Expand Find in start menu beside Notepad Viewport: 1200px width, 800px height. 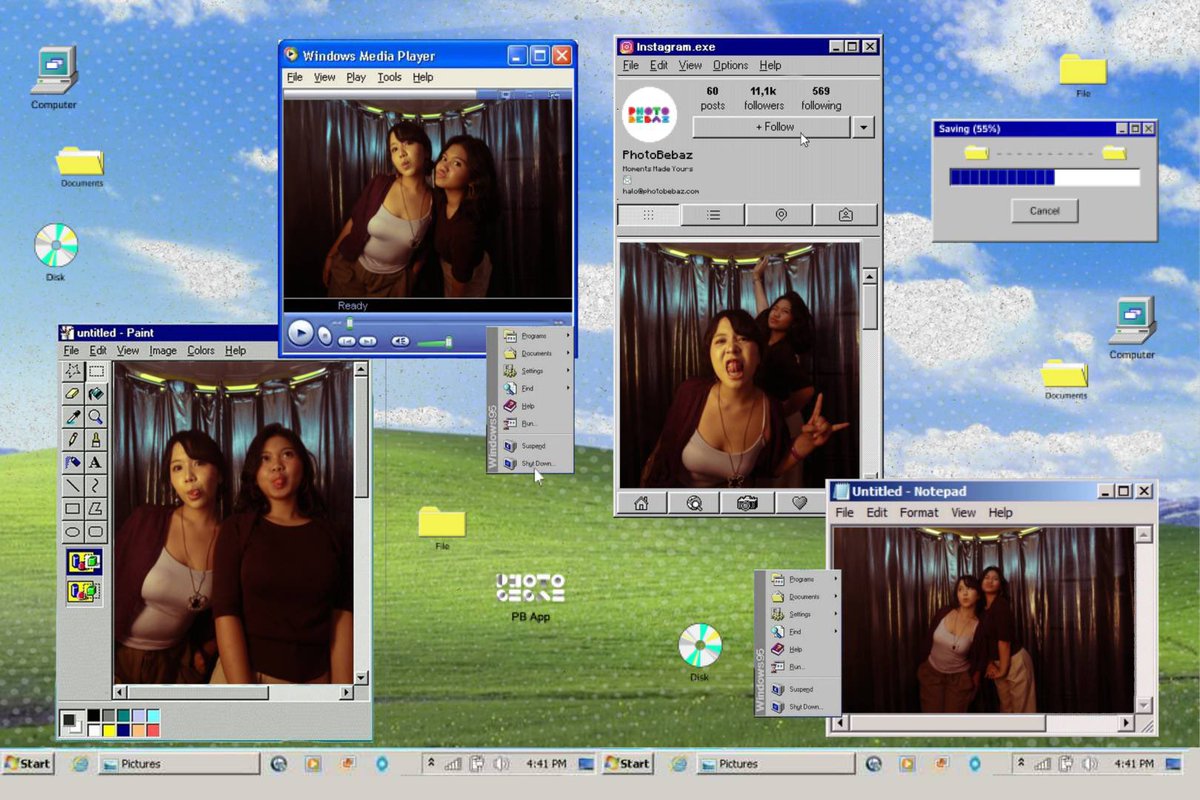click(x=804, y=632)
